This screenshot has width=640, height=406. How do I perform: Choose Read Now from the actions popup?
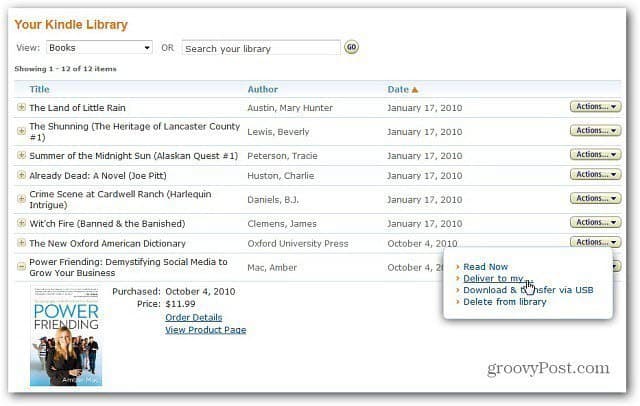tap(485, 266)
